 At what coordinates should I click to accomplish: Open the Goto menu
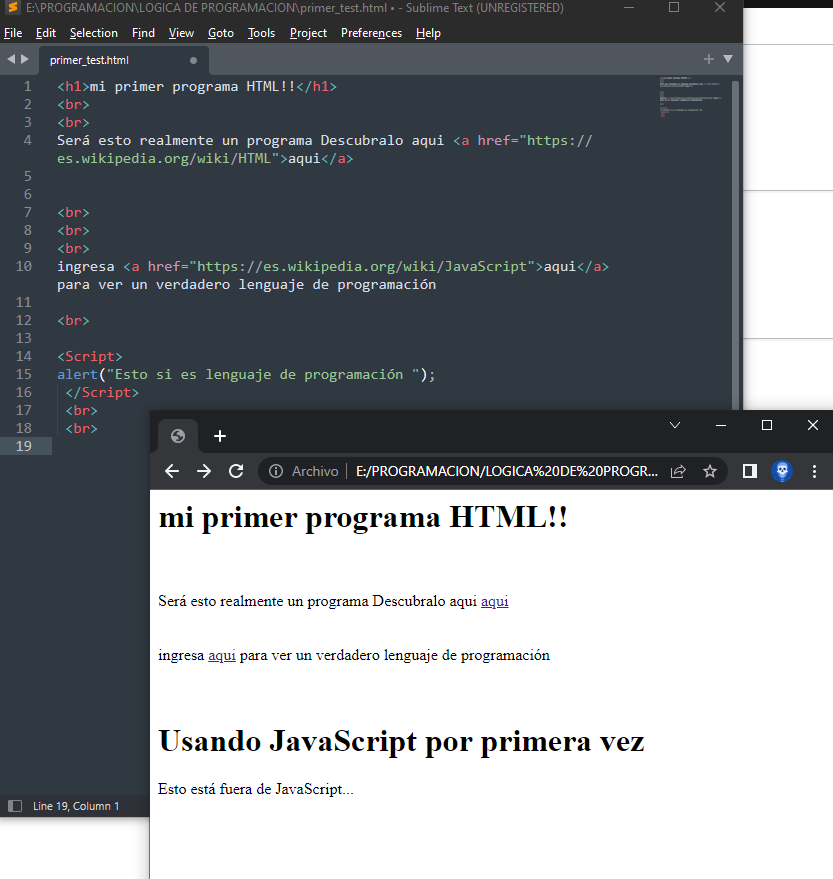pyautogui.click(x=220, y=33)
